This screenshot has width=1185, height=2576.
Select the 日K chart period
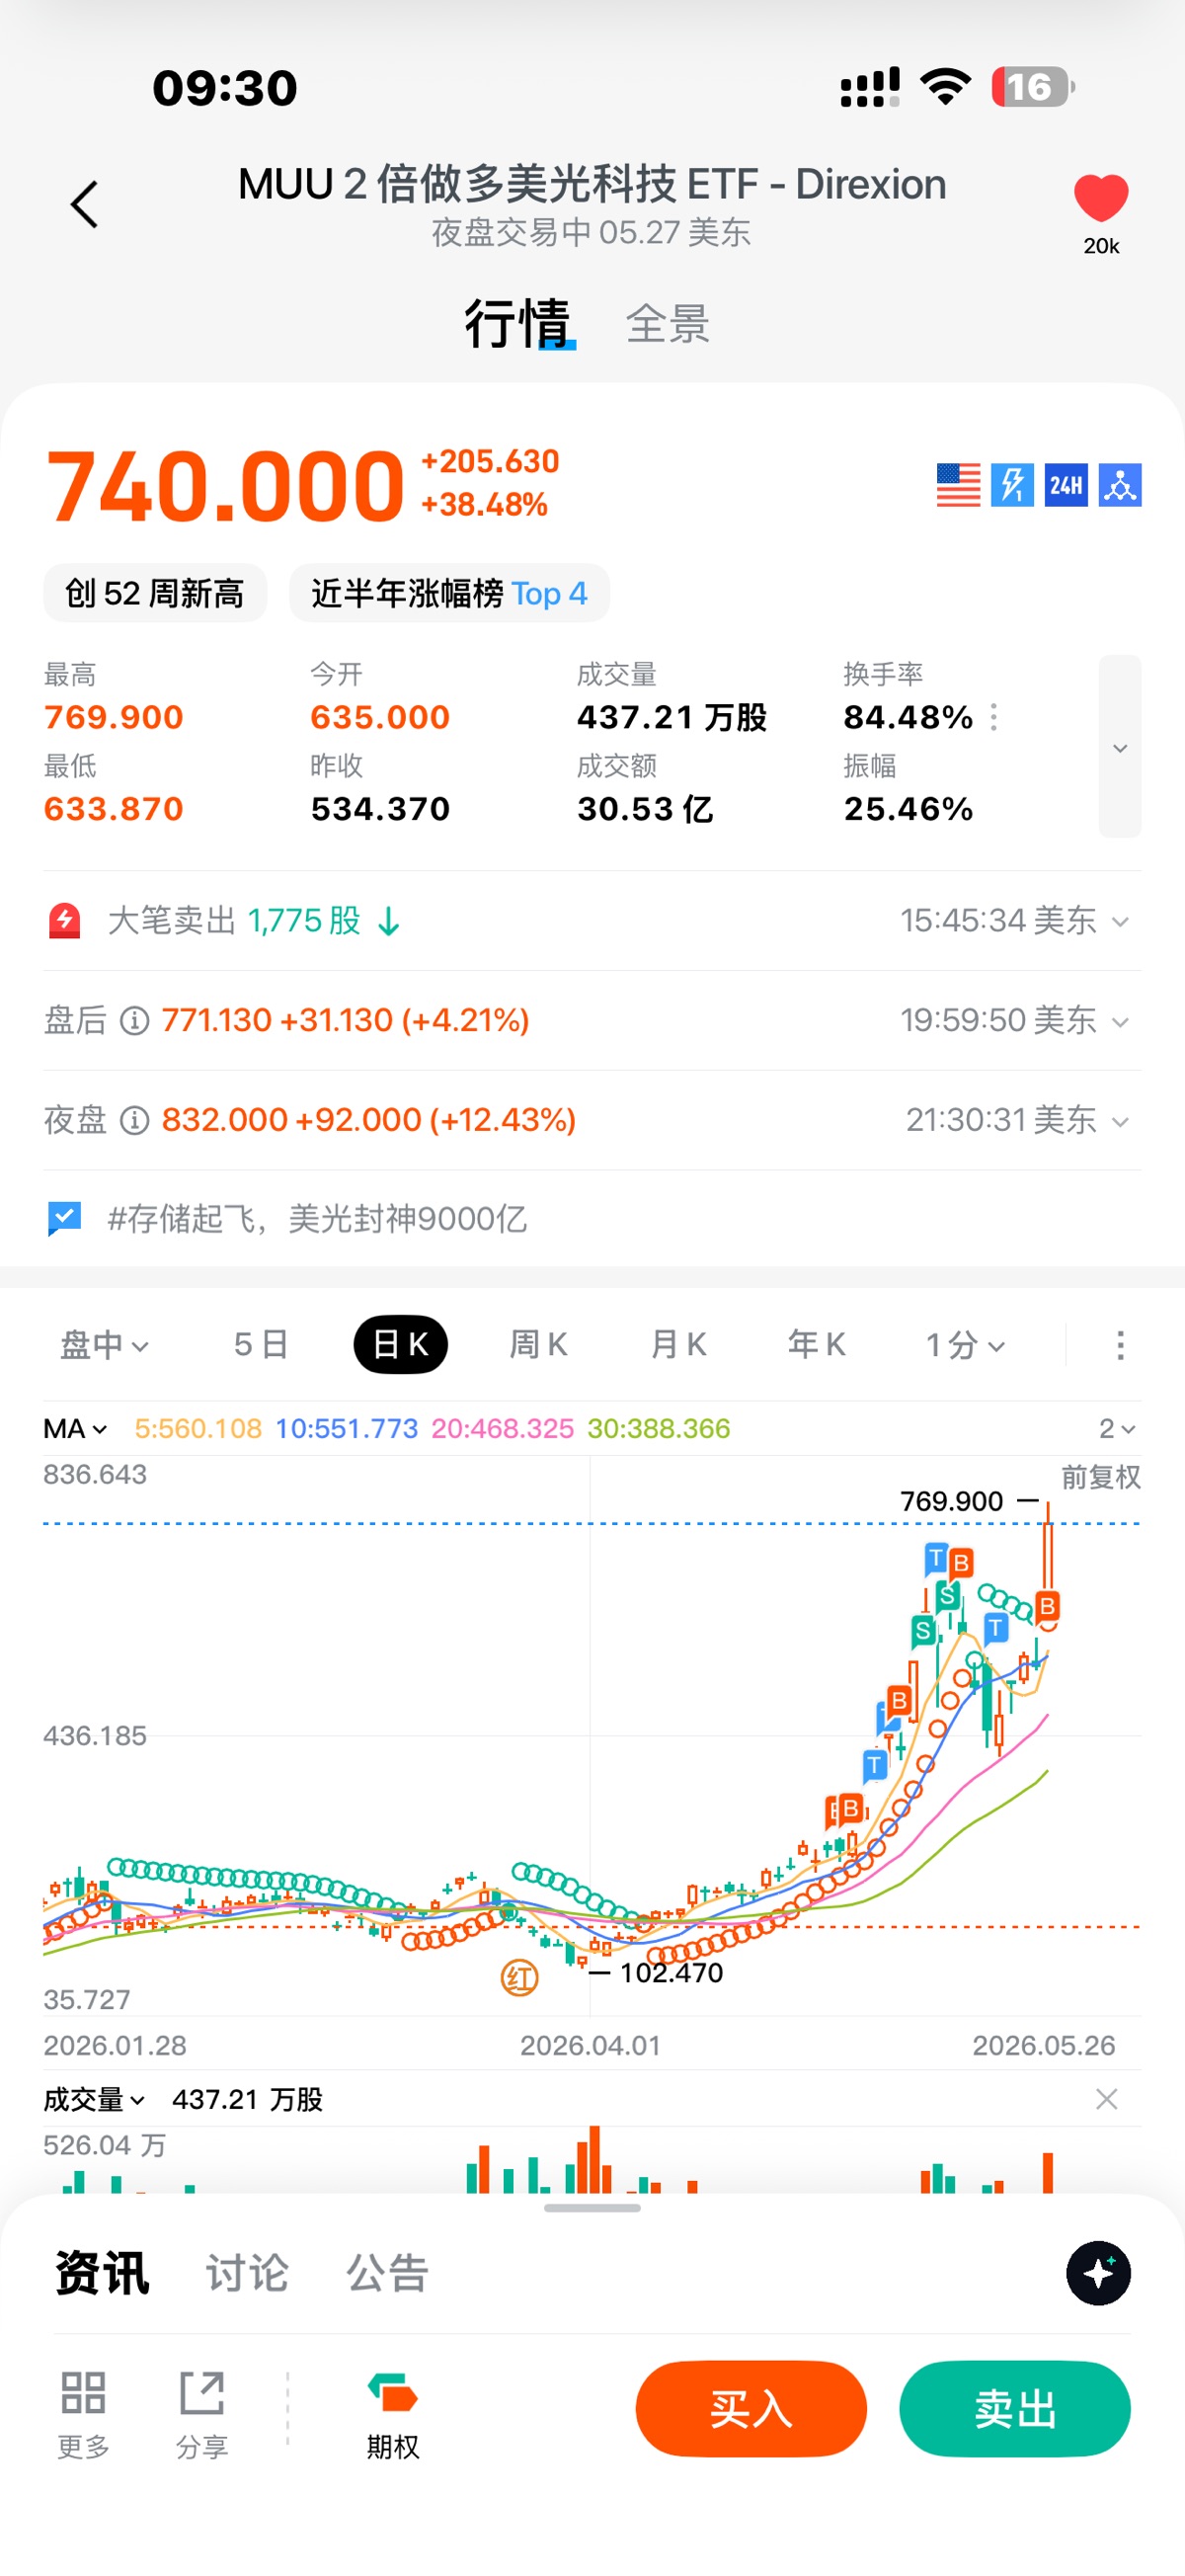(x=400, y=1345)
